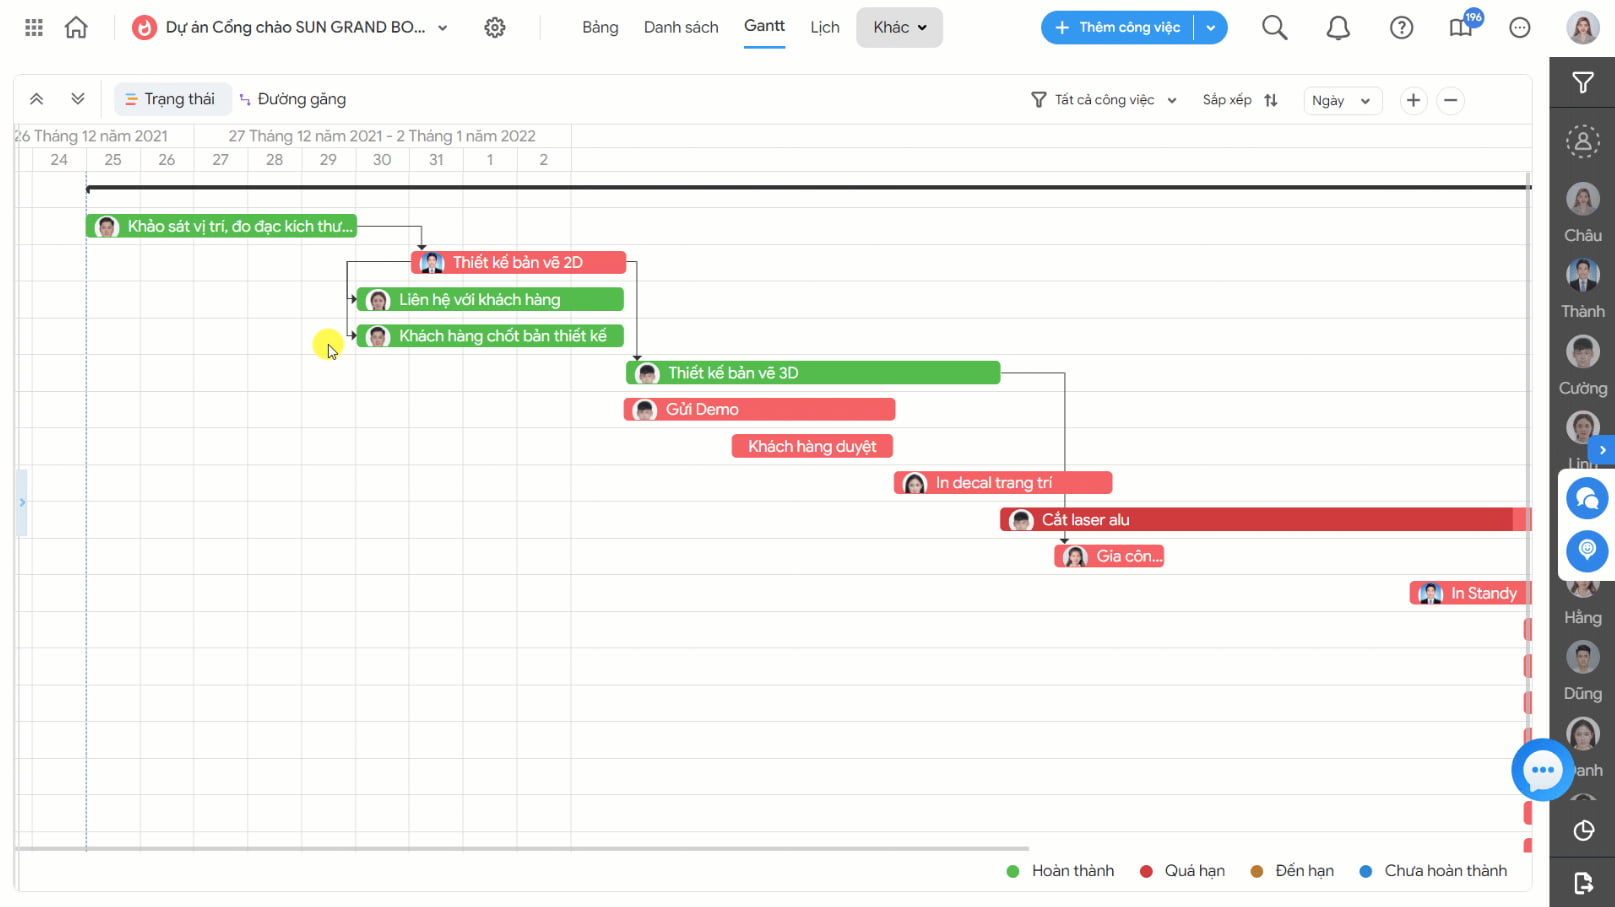Click the In Standy task bar
This screenshot has width=1615, height=907.
[x=1470, y=593]
